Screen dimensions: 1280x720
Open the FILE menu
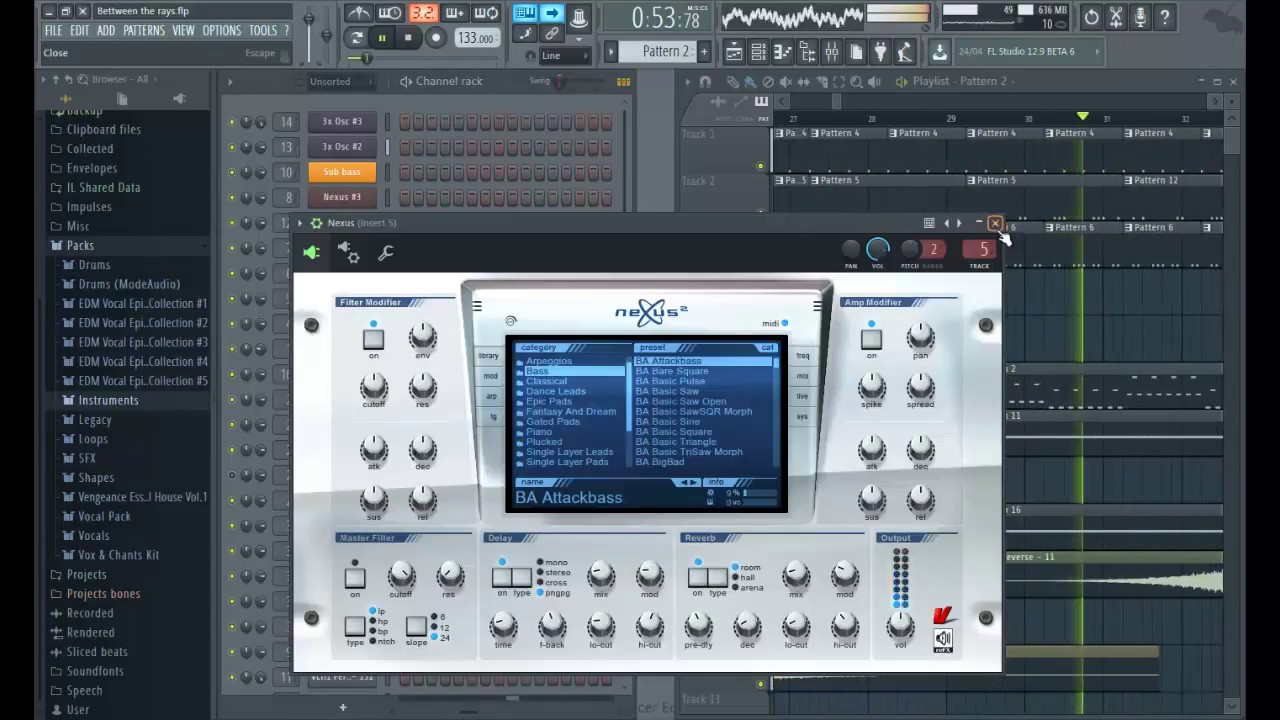click(x=53, y=31)
